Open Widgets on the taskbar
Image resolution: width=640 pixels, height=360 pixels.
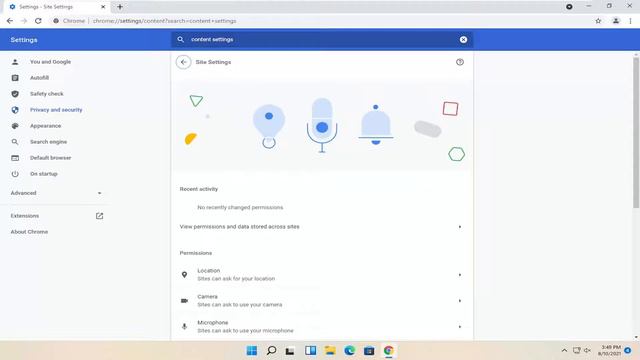point(310,351)
